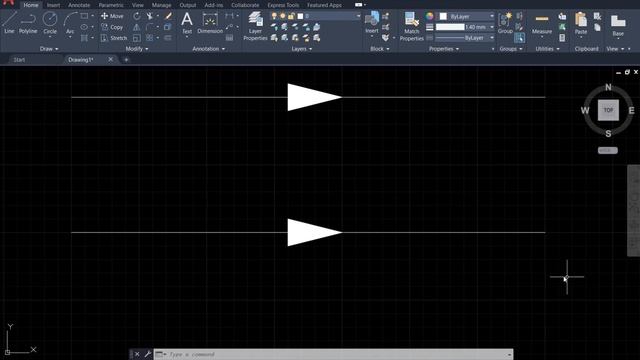
Task: Select the Circle tool
Action: point(50,23)
